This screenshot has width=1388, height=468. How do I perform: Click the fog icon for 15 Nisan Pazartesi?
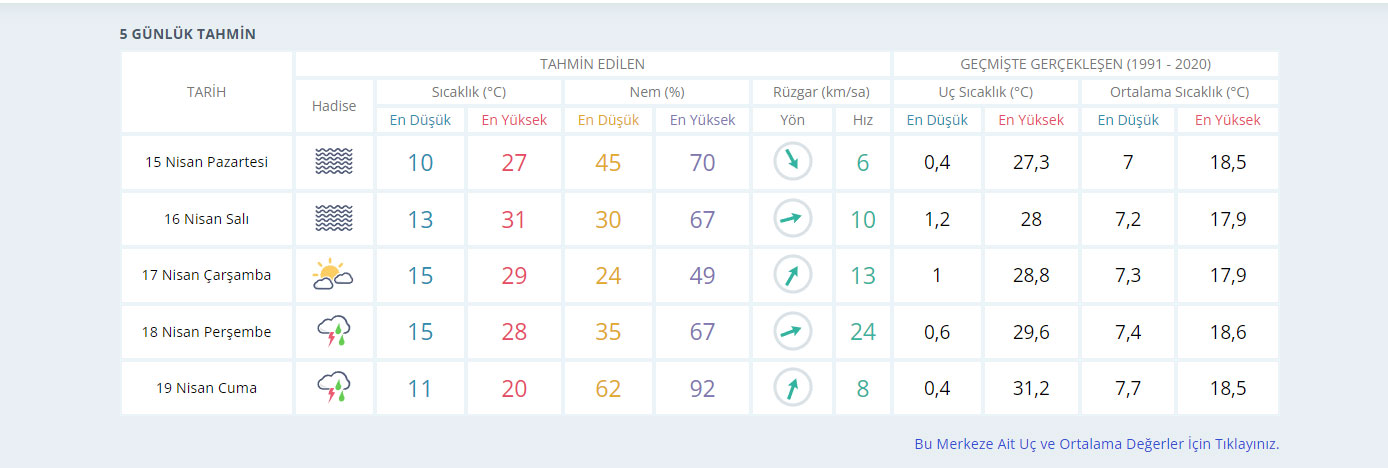pos(334,162)
